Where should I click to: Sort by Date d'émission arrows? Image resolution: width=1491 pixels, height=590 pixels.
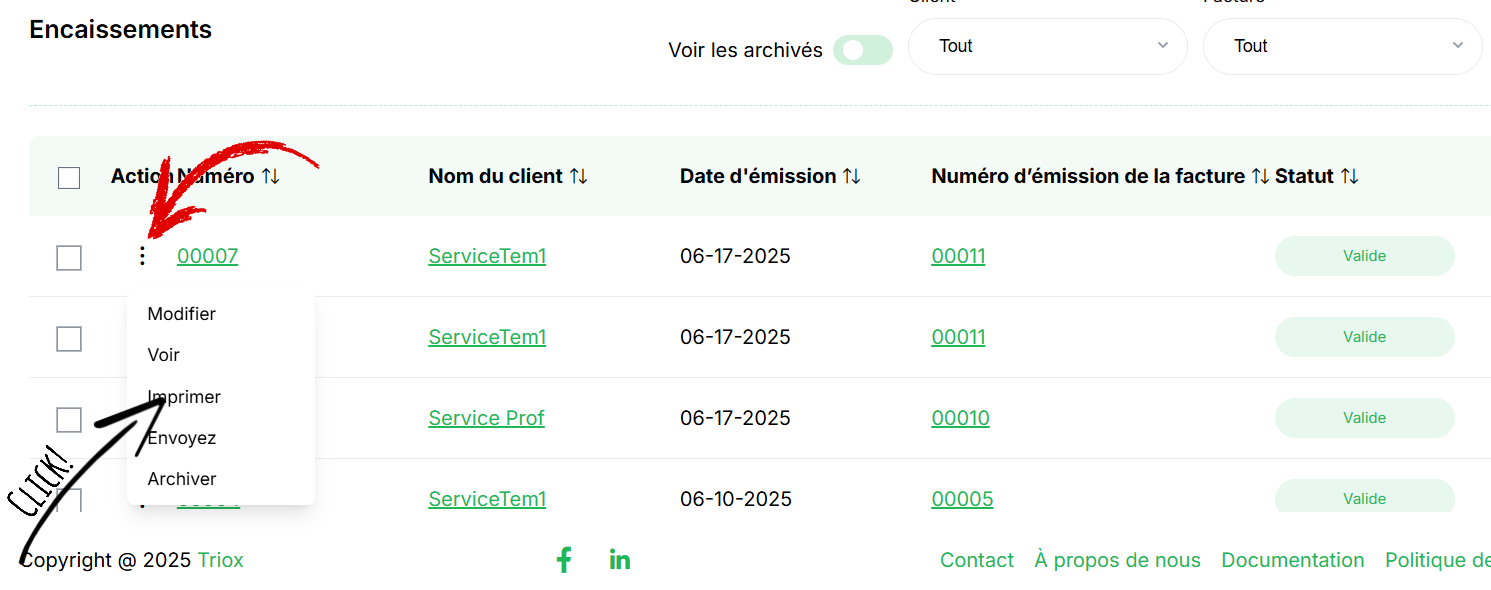(851, 176)
